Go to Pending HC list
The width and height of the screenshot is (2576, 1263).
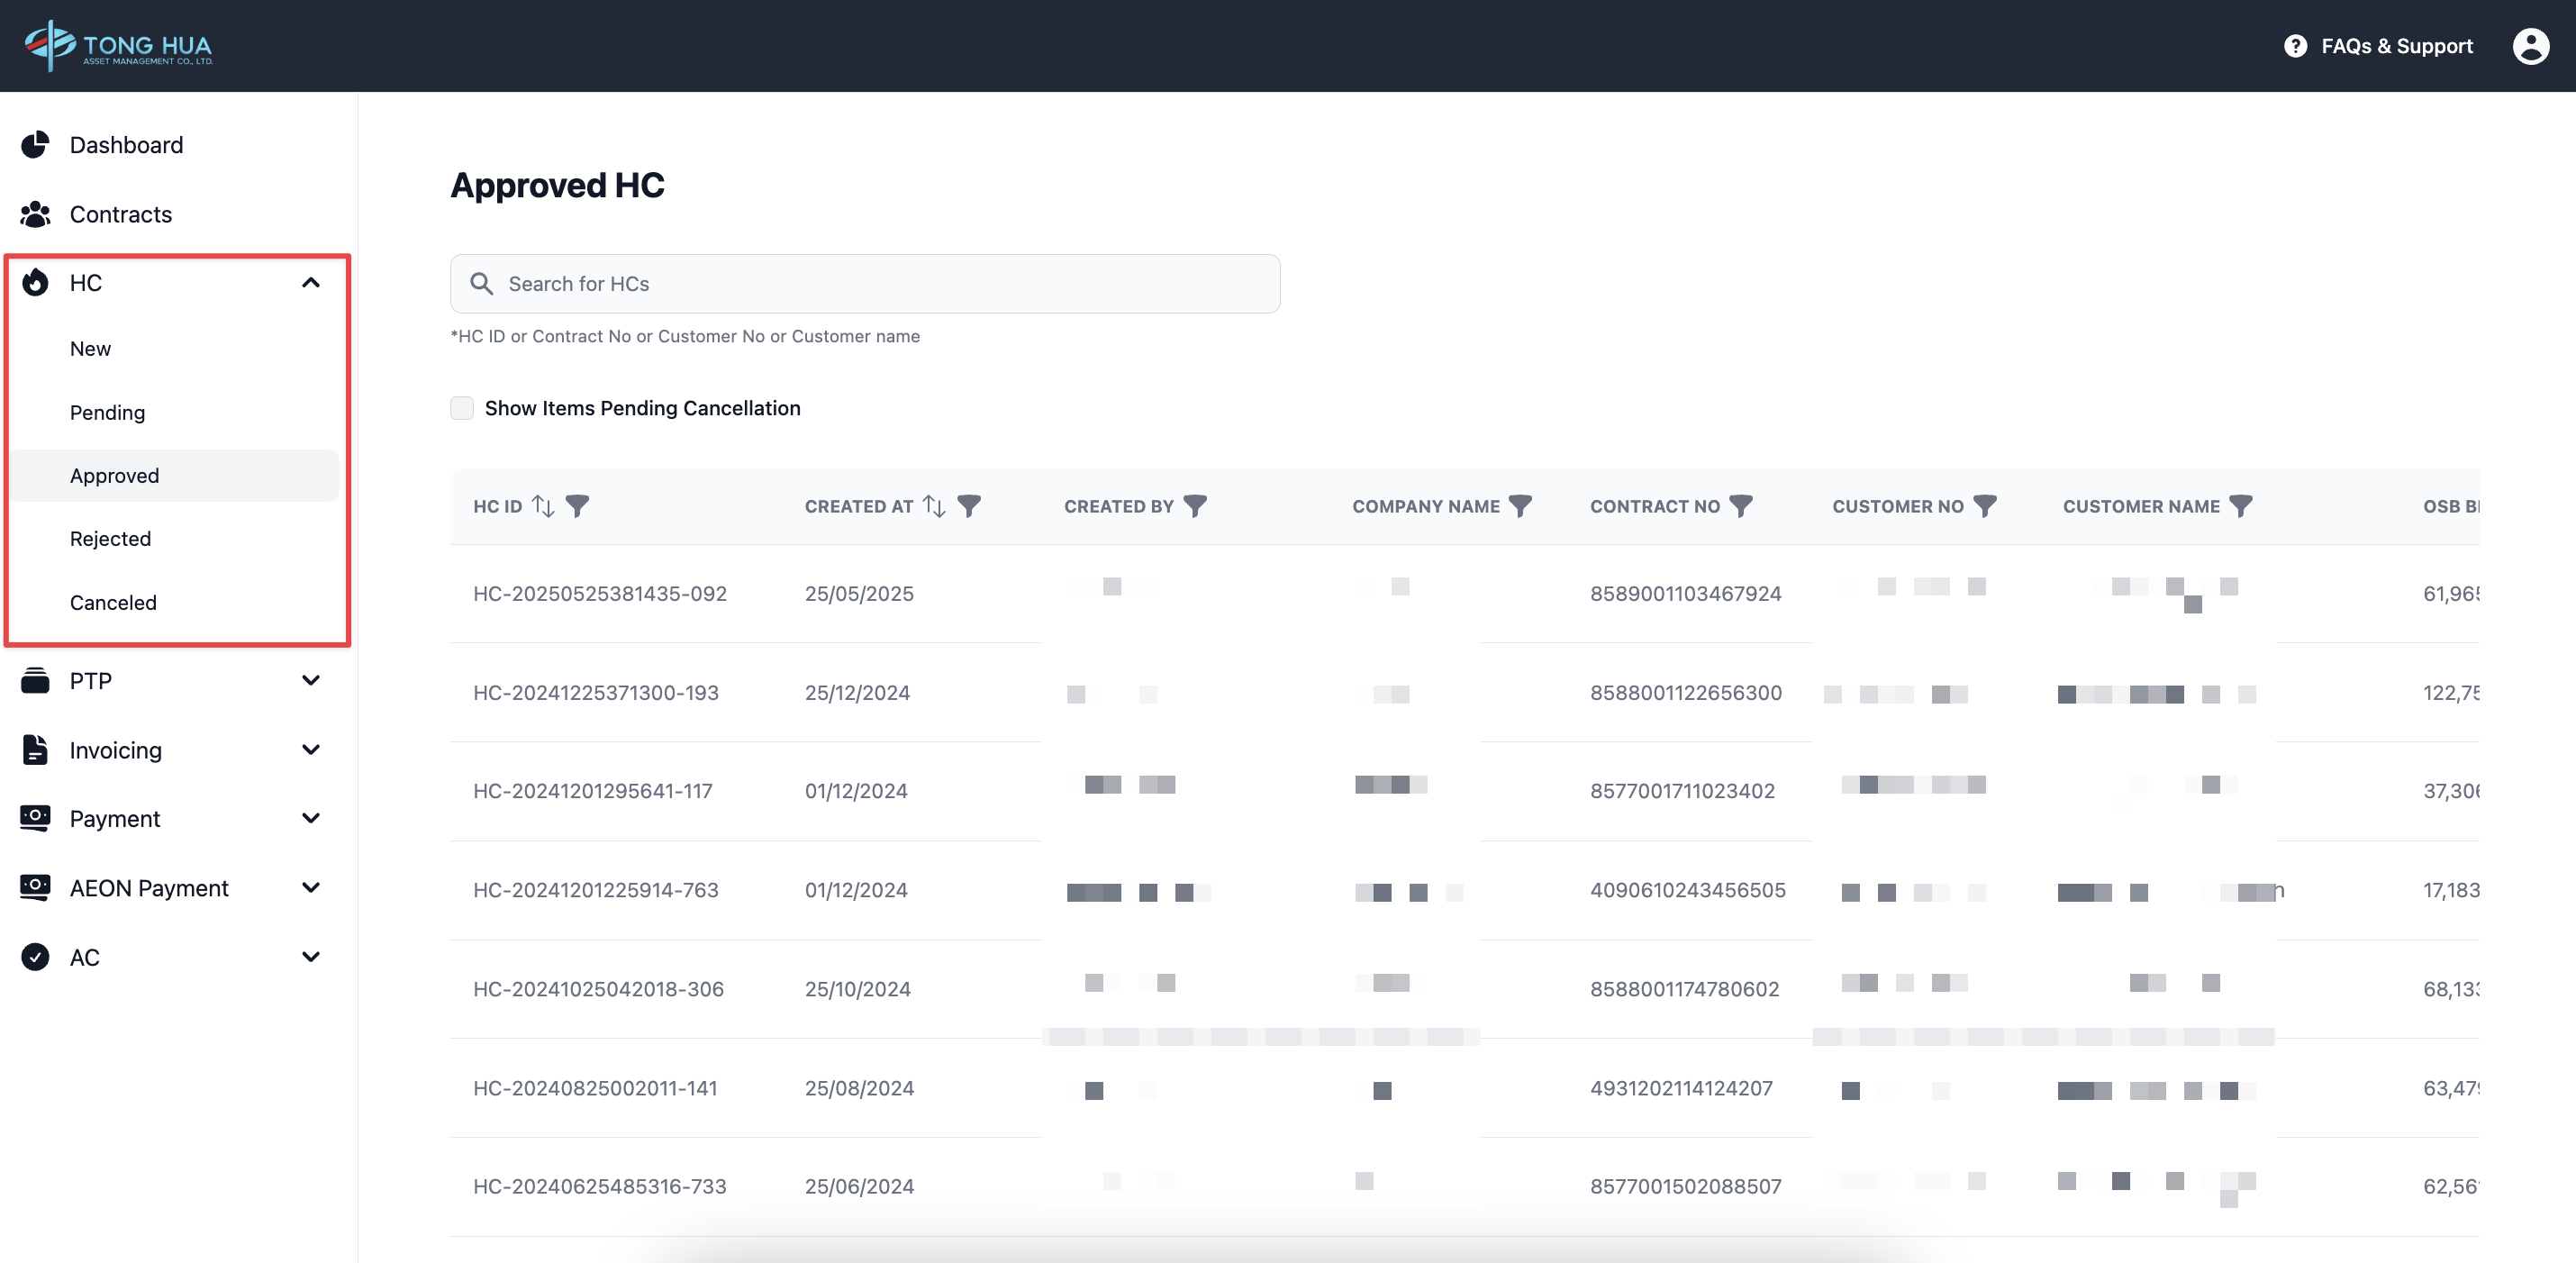coord(107,413)
